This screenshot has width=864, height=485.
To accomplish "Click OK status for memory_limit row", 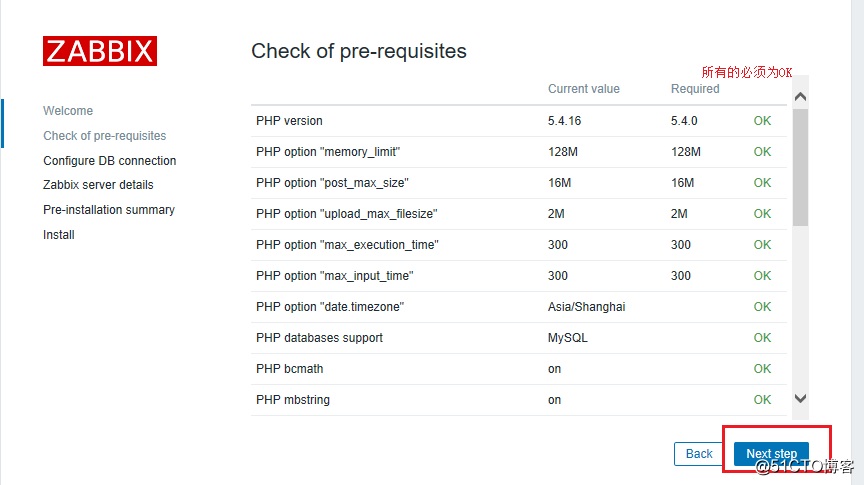I will (x=762, y=152).
